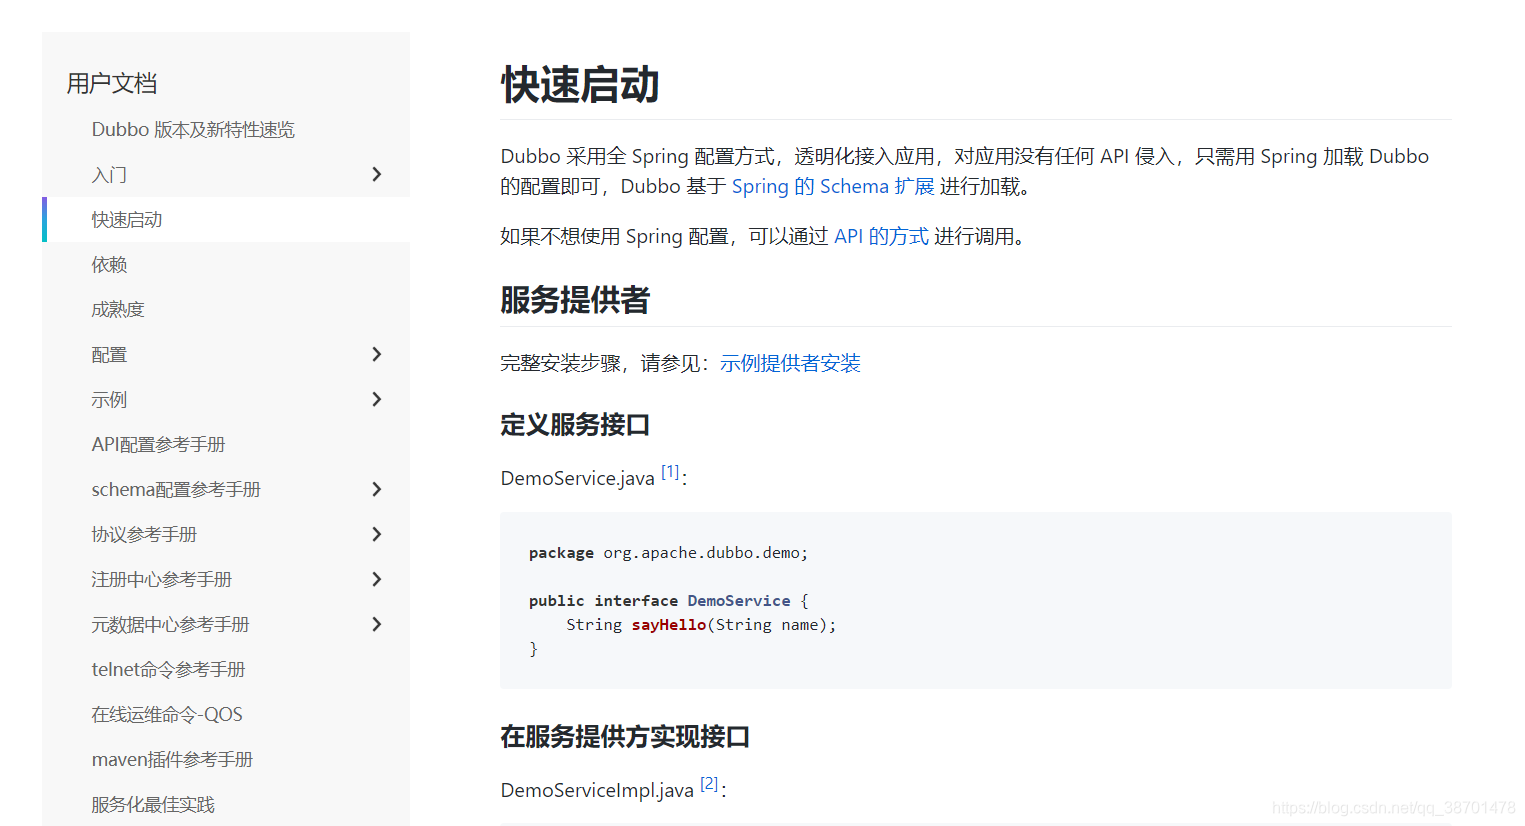This screenshot has width=1525, height=826.
Task: Go to the 依赖 page
Action: tap(109, 265)
